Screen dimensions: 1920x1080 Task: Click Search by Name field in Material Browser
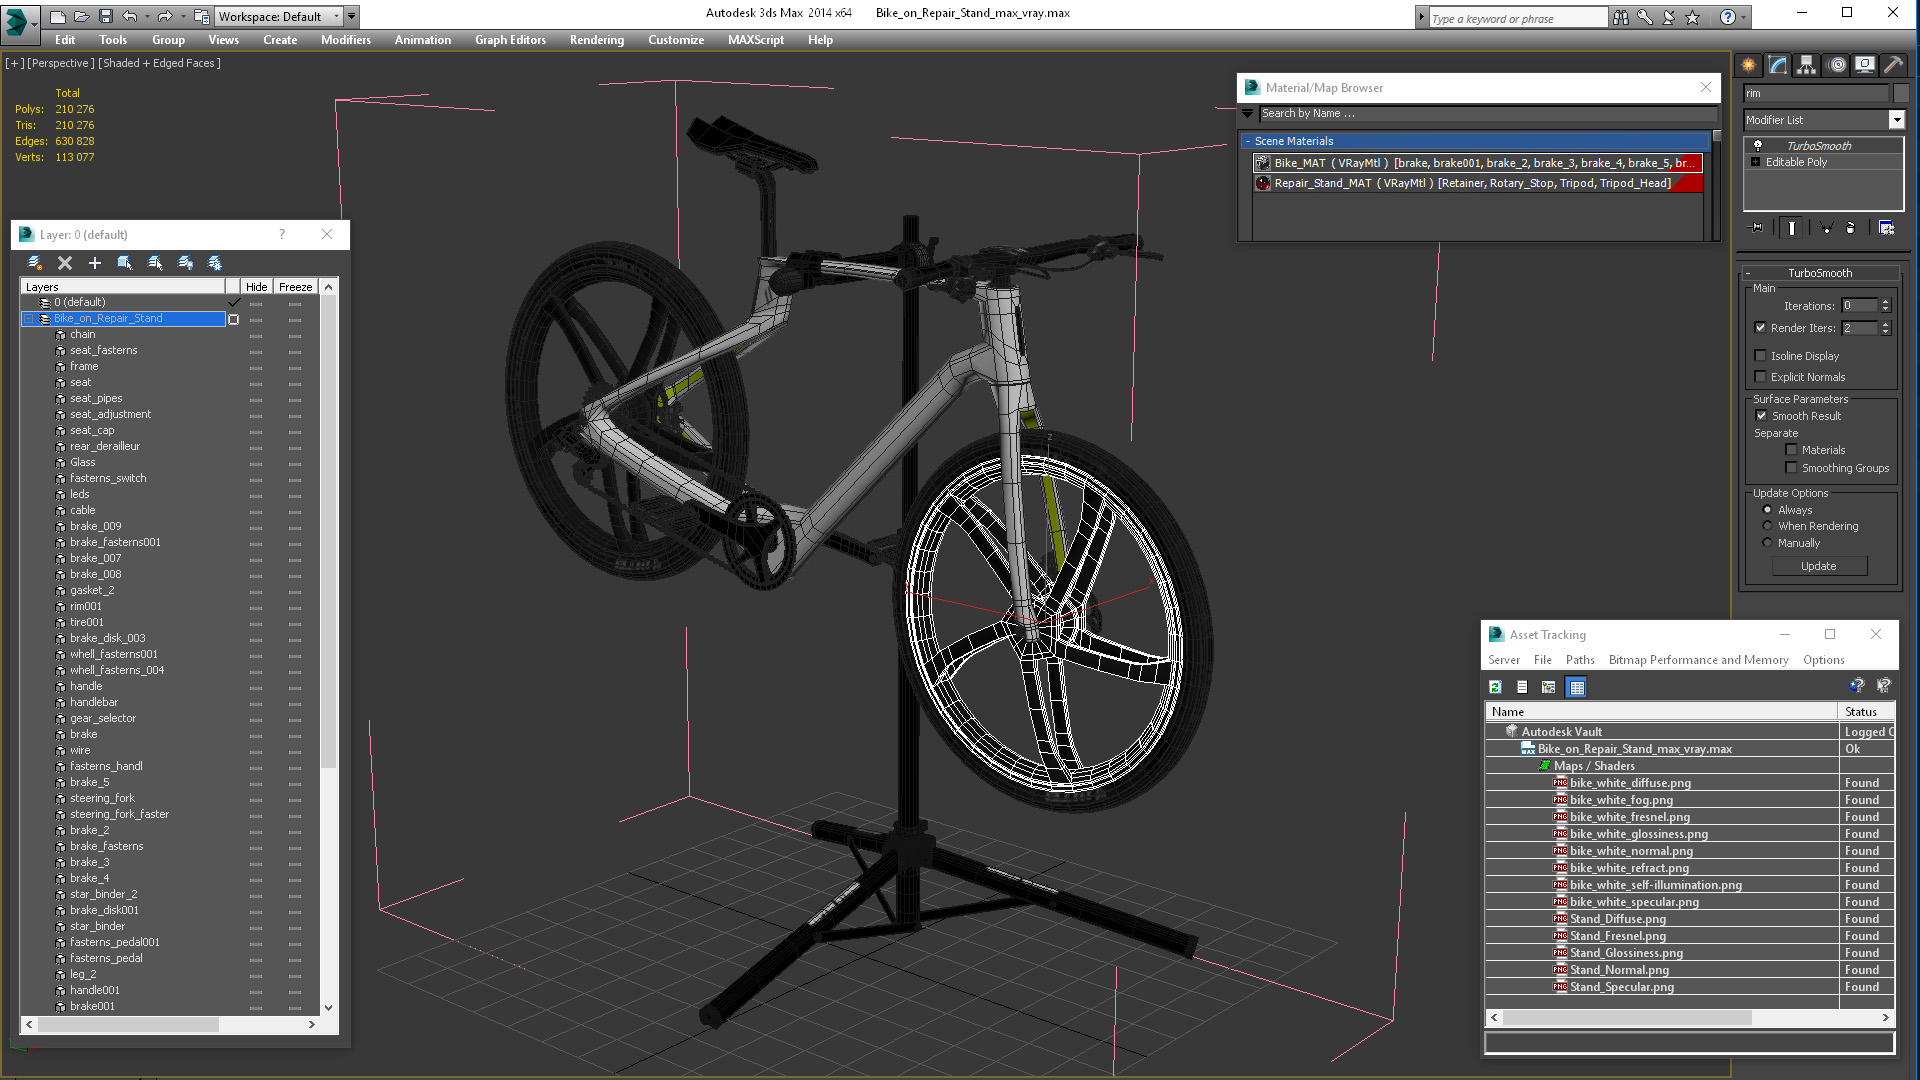pos(1480,112)
